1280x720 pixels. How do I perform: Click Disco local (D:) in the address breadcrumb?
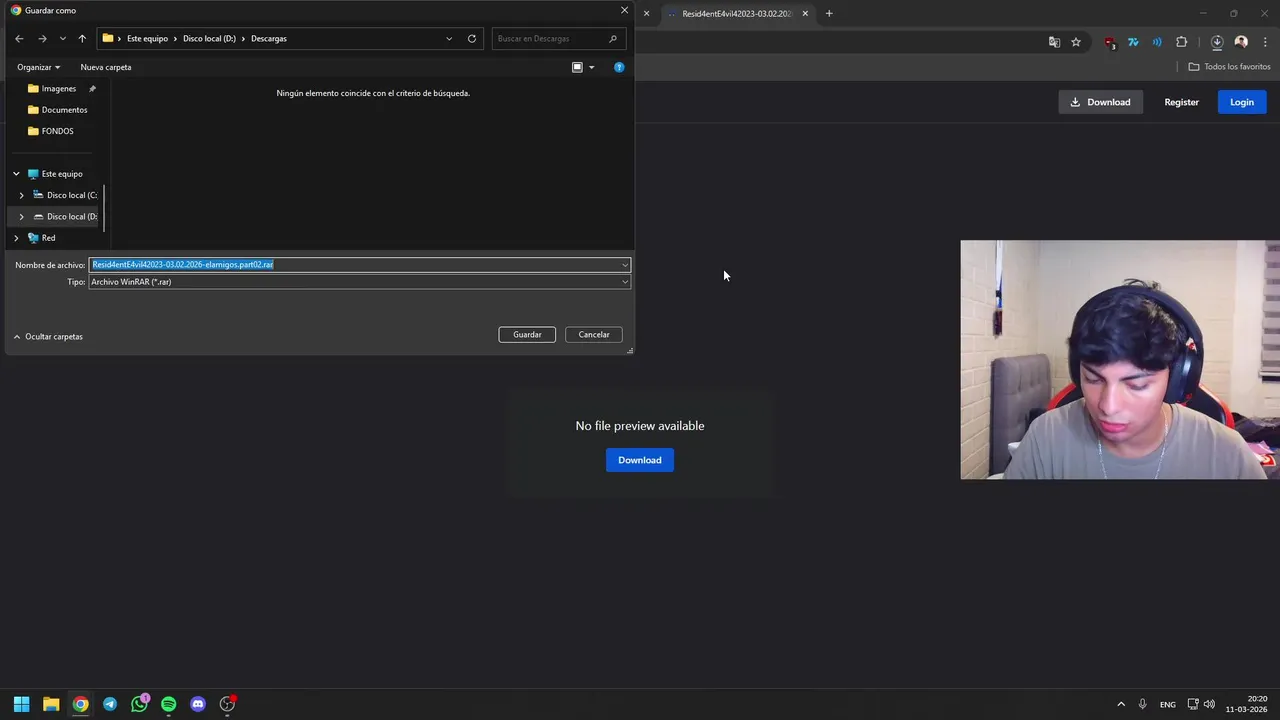coord(209,39)
